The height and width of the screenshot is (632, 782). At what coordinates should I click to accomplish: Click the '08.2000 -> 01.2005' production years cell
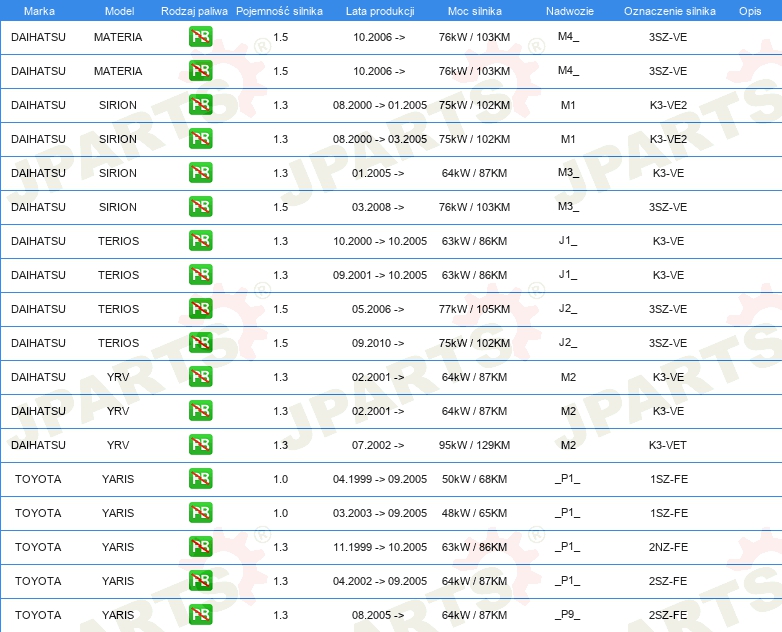pos(380,105)
